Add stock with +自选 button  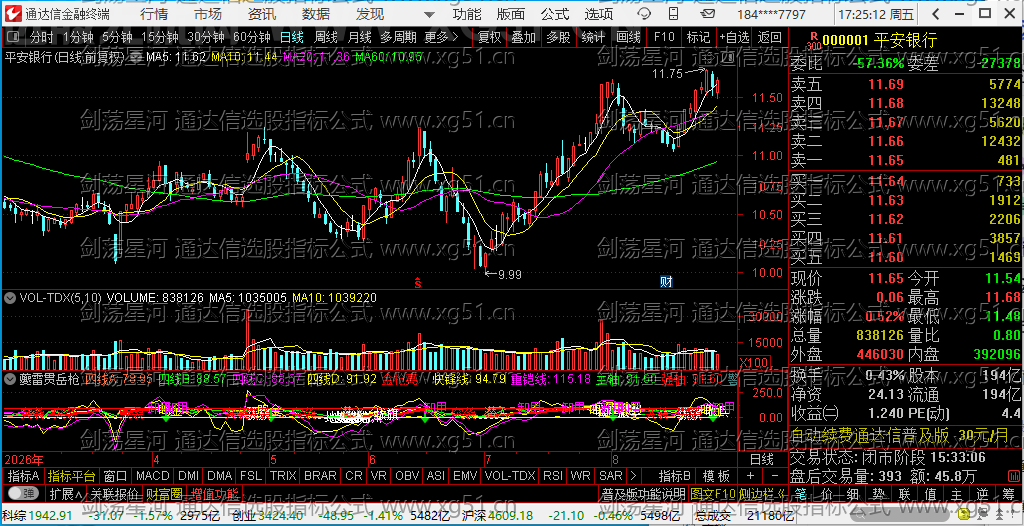735,37
